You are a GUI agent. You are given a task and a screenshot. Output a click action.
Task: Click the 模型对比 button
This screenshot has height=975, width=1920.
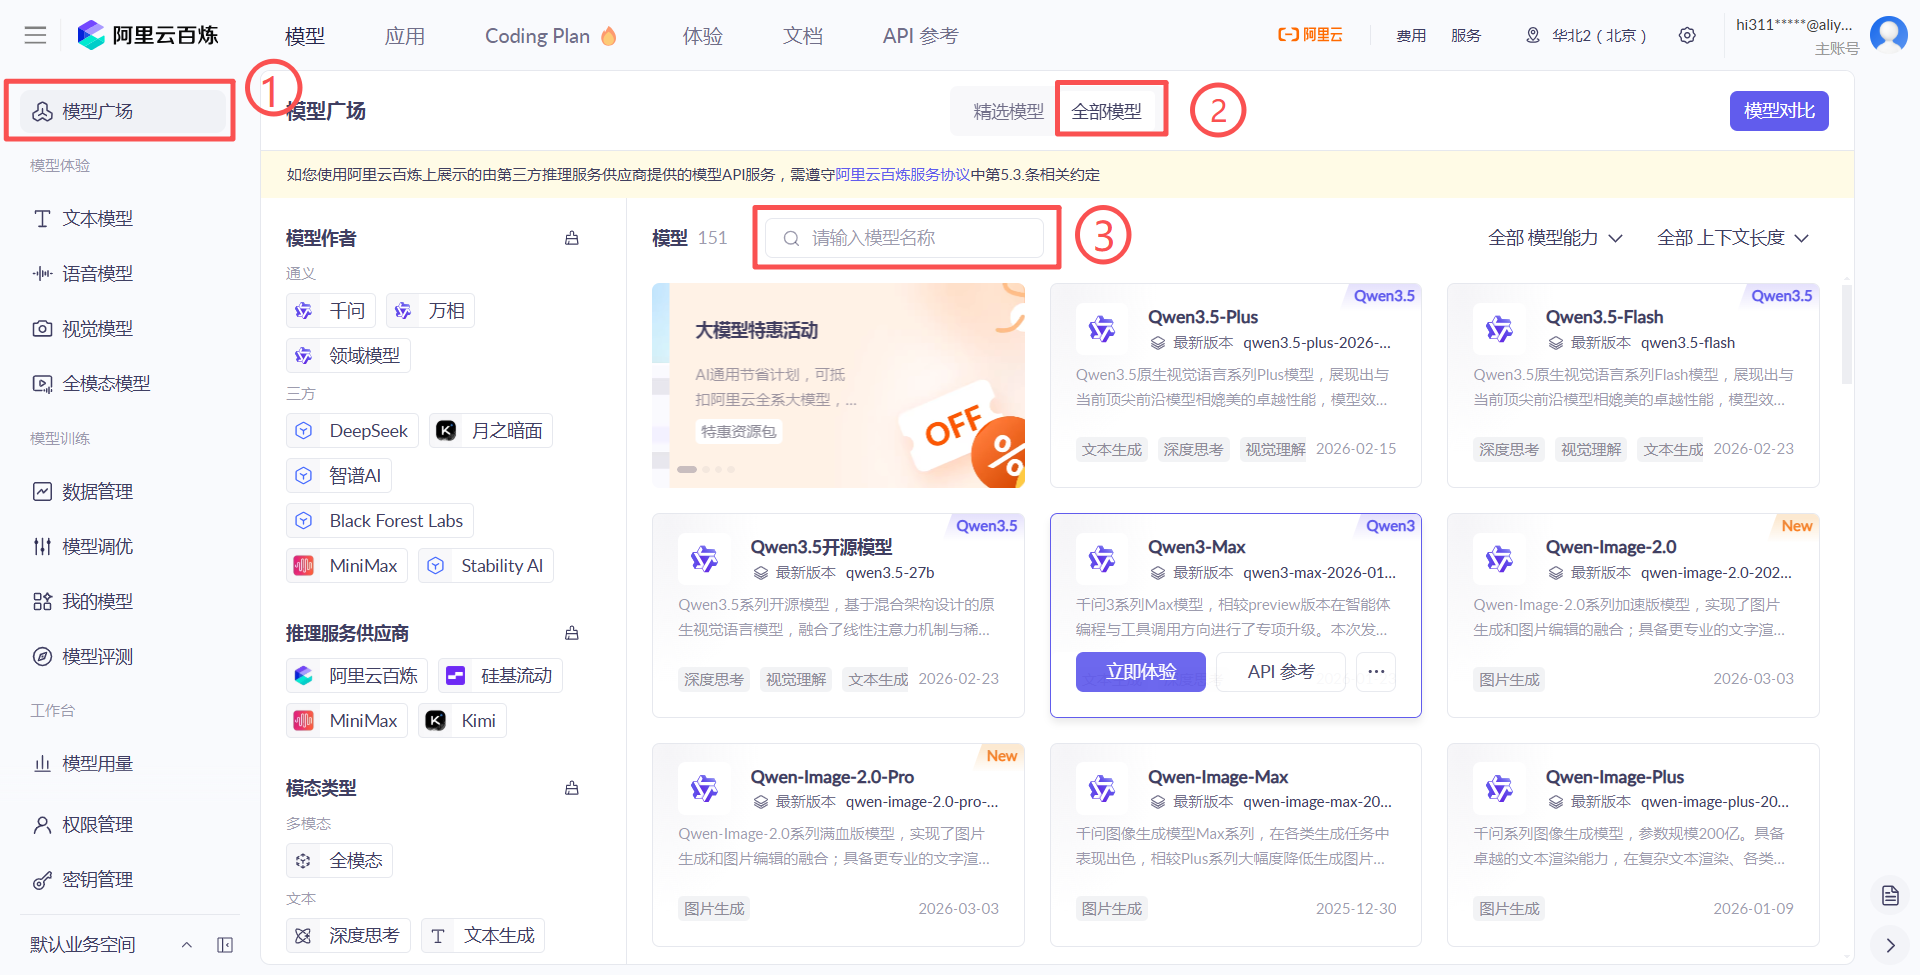tap(1778, 111)
